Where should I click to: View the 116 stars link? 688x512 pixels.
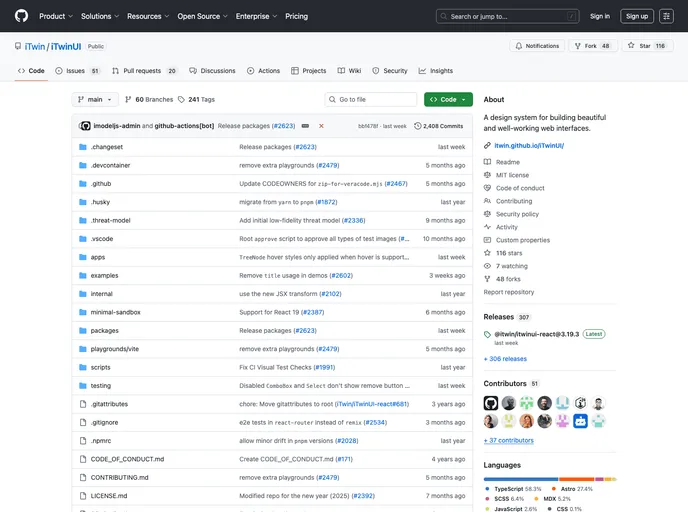509,253
